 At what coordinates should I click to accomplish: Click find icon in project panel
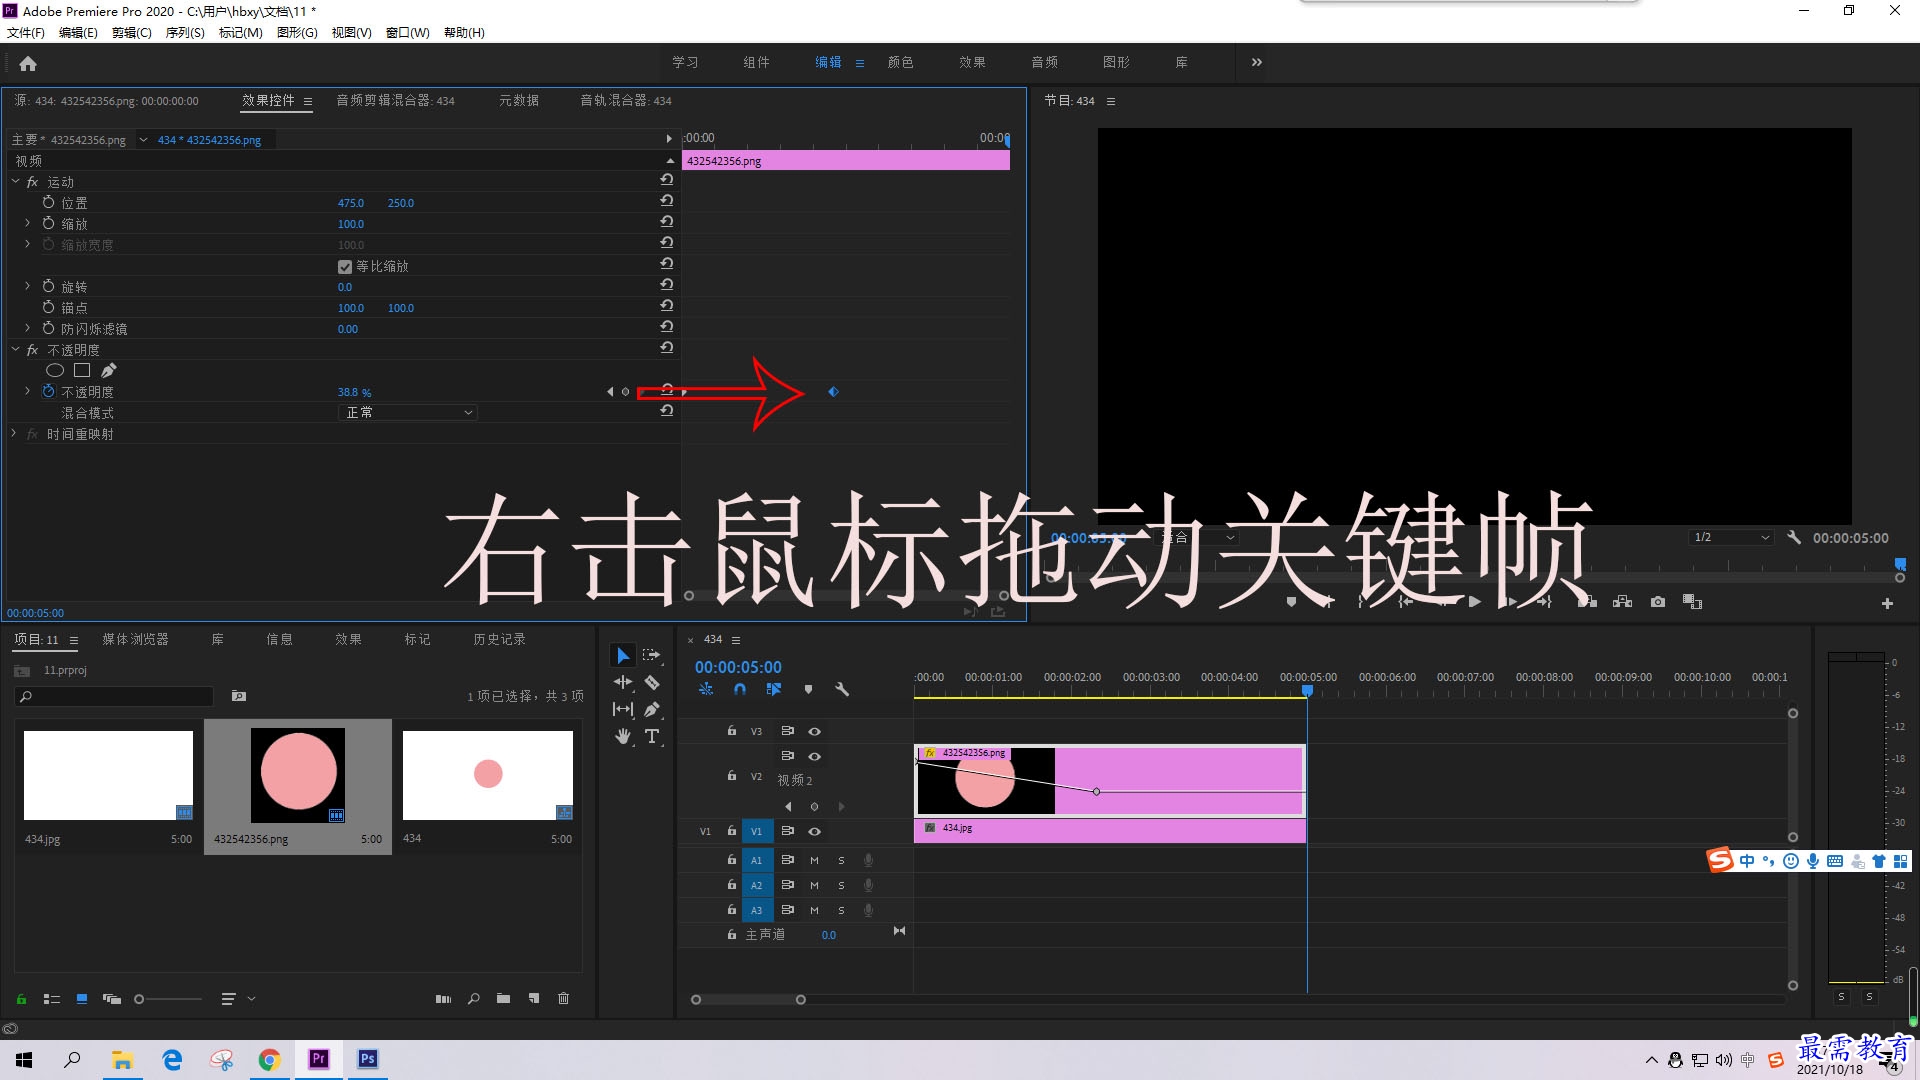(473, 998)
